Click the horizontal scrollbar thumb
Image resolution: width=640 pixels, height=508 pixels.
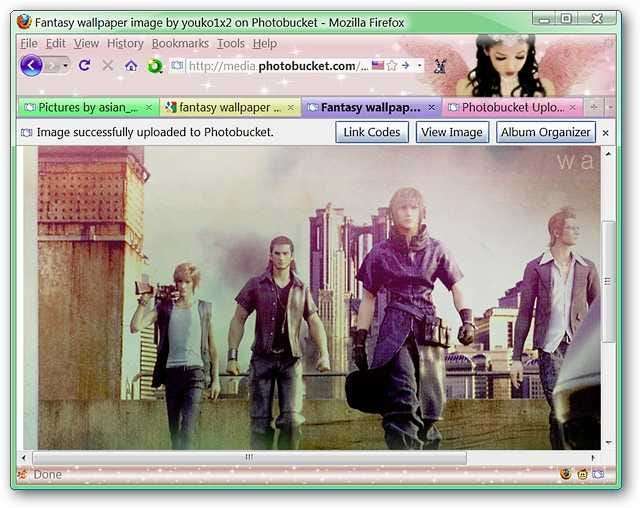(x=249, y=458)
